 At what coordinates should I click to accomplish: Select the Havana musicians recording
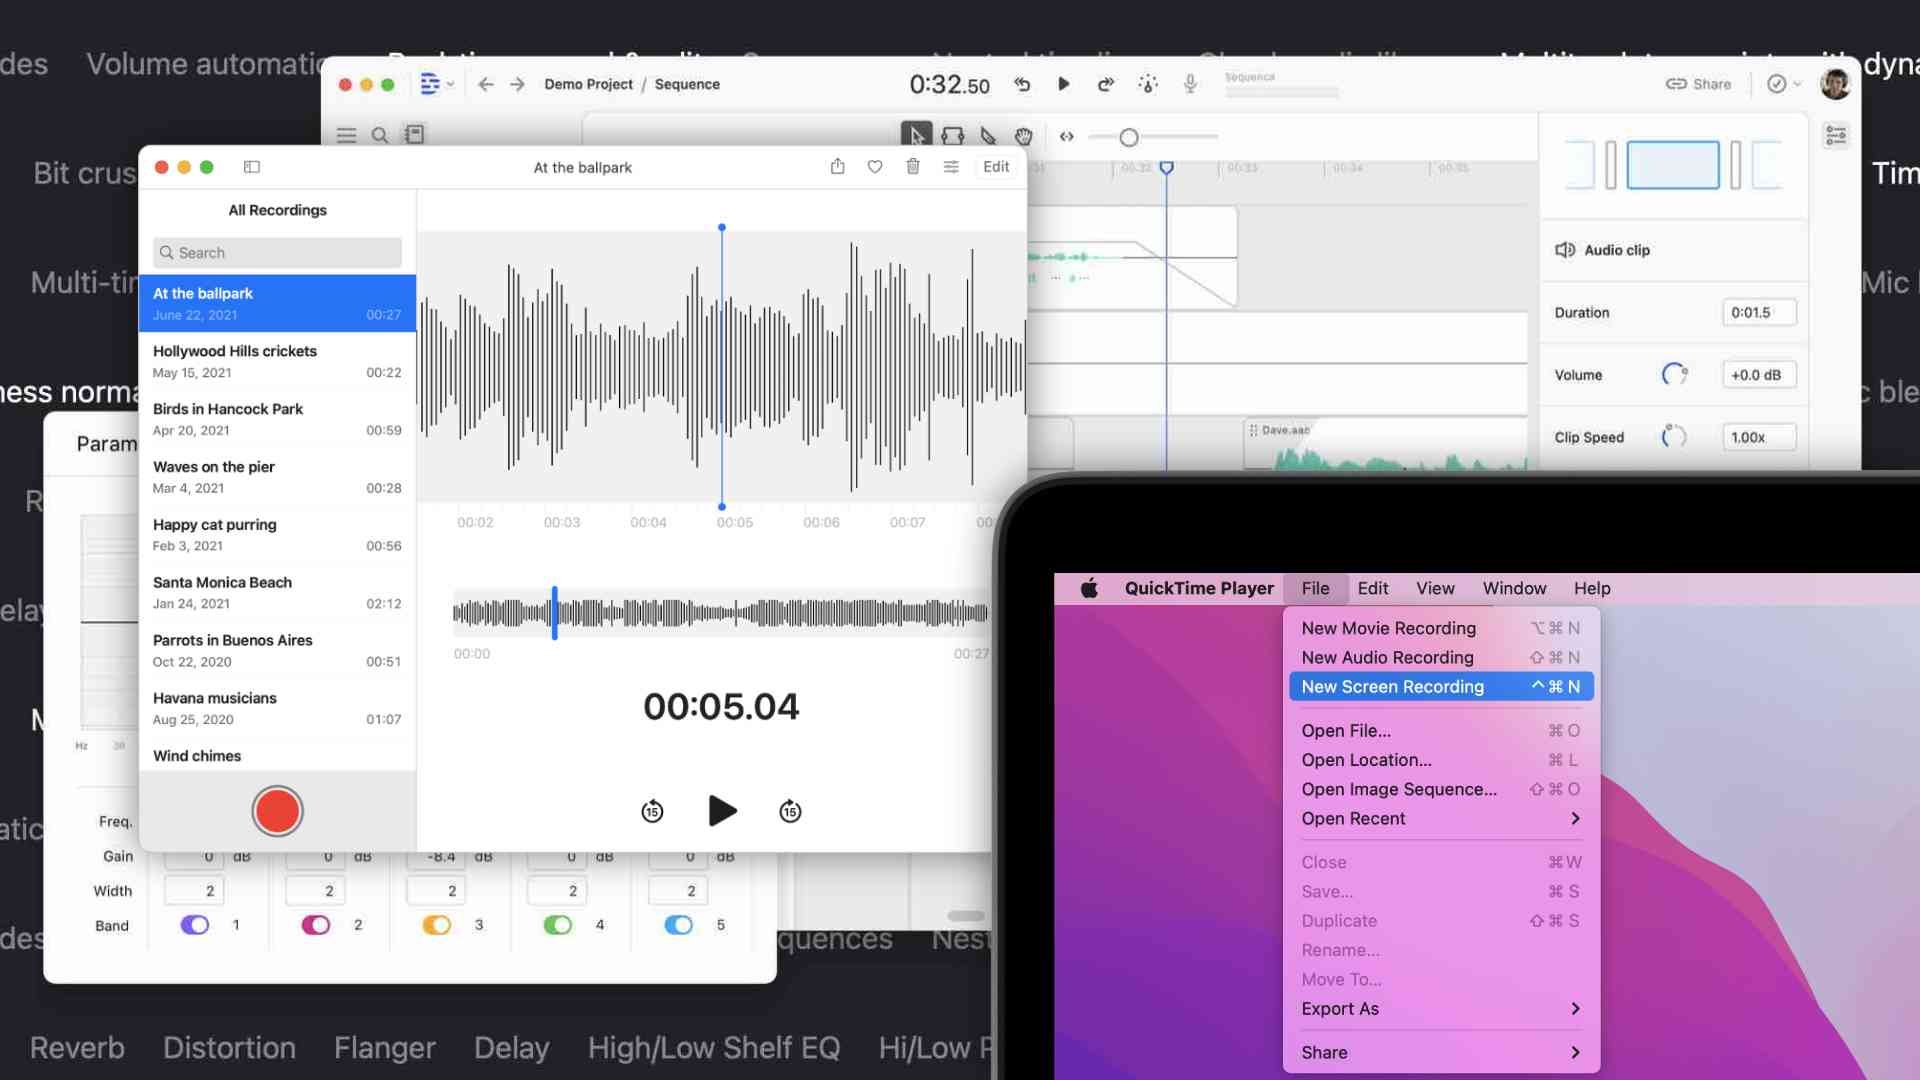coord(277,708)
